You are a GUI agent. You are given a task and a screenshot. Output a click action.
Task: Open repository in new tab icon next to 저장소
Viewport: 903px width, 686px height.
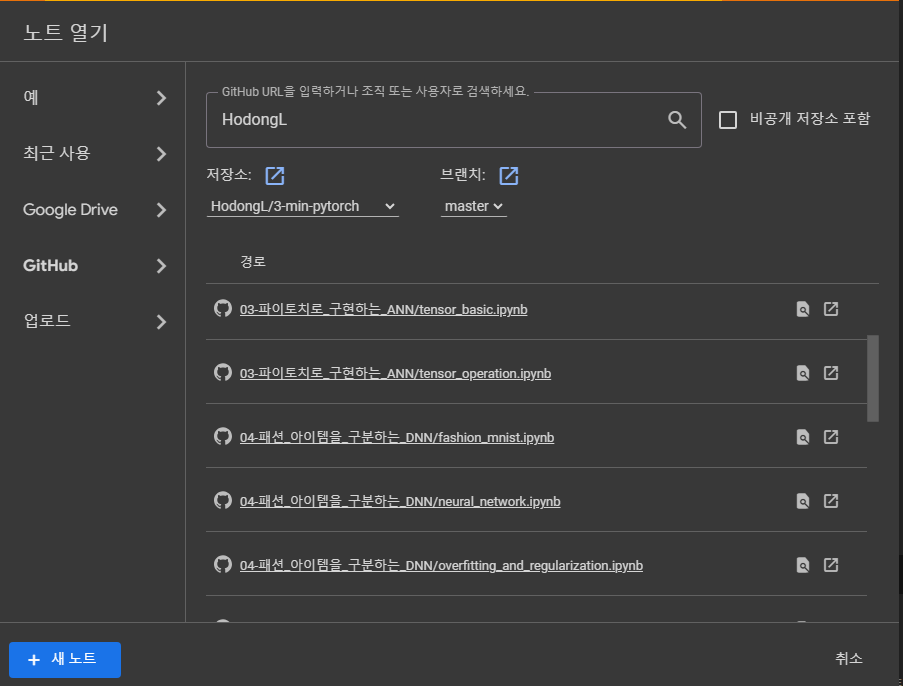coord(275,176)
